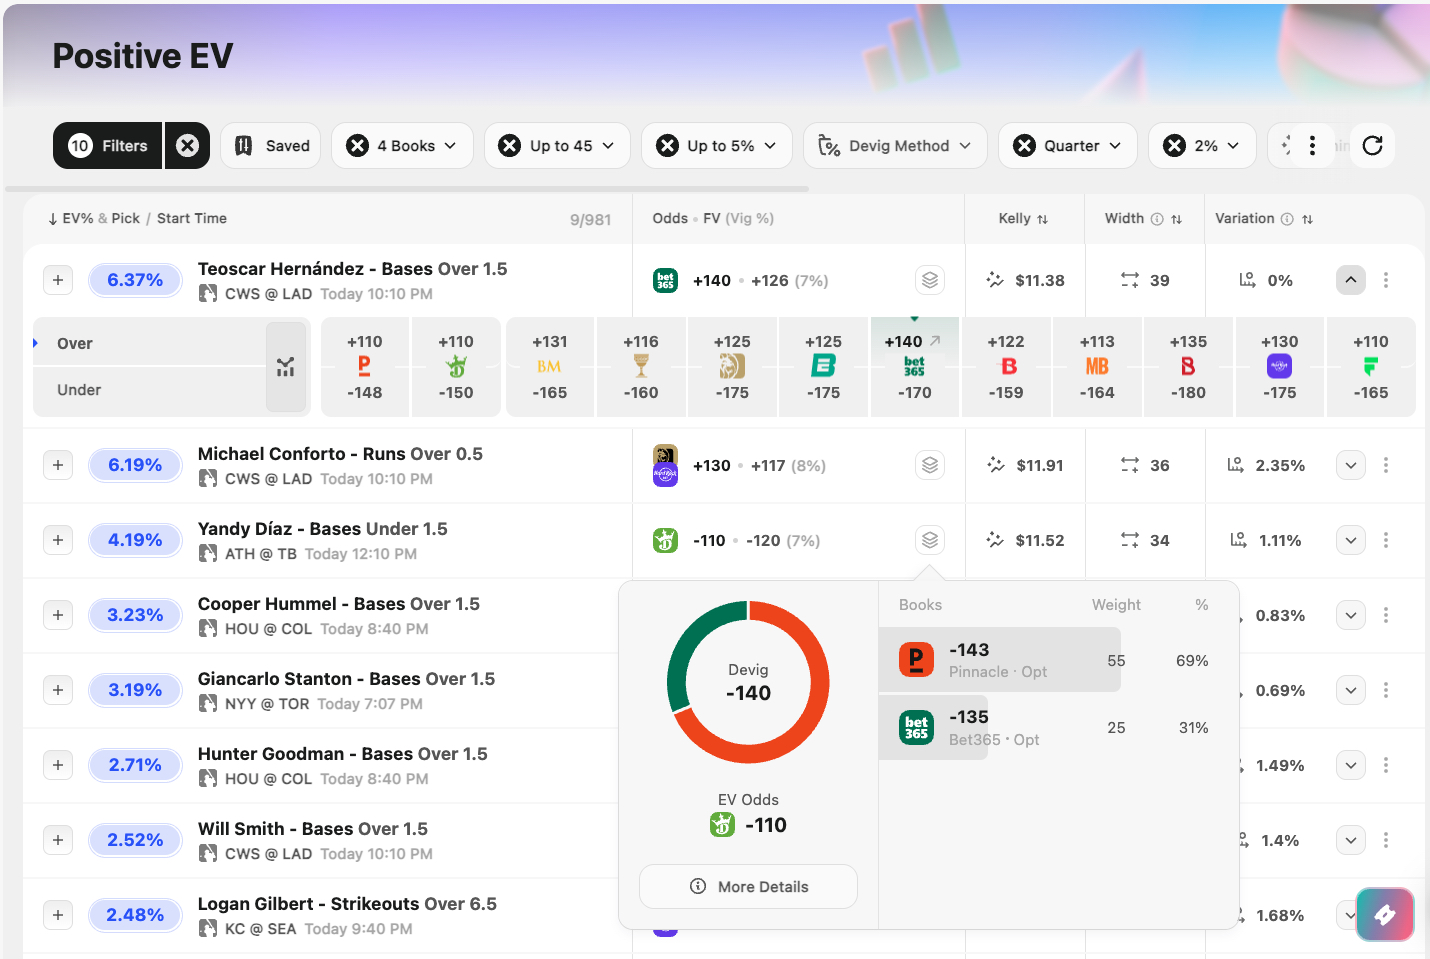
Task: Open three-dot menu for Cooper Hummel row
Action: [x=1386, y=615]
